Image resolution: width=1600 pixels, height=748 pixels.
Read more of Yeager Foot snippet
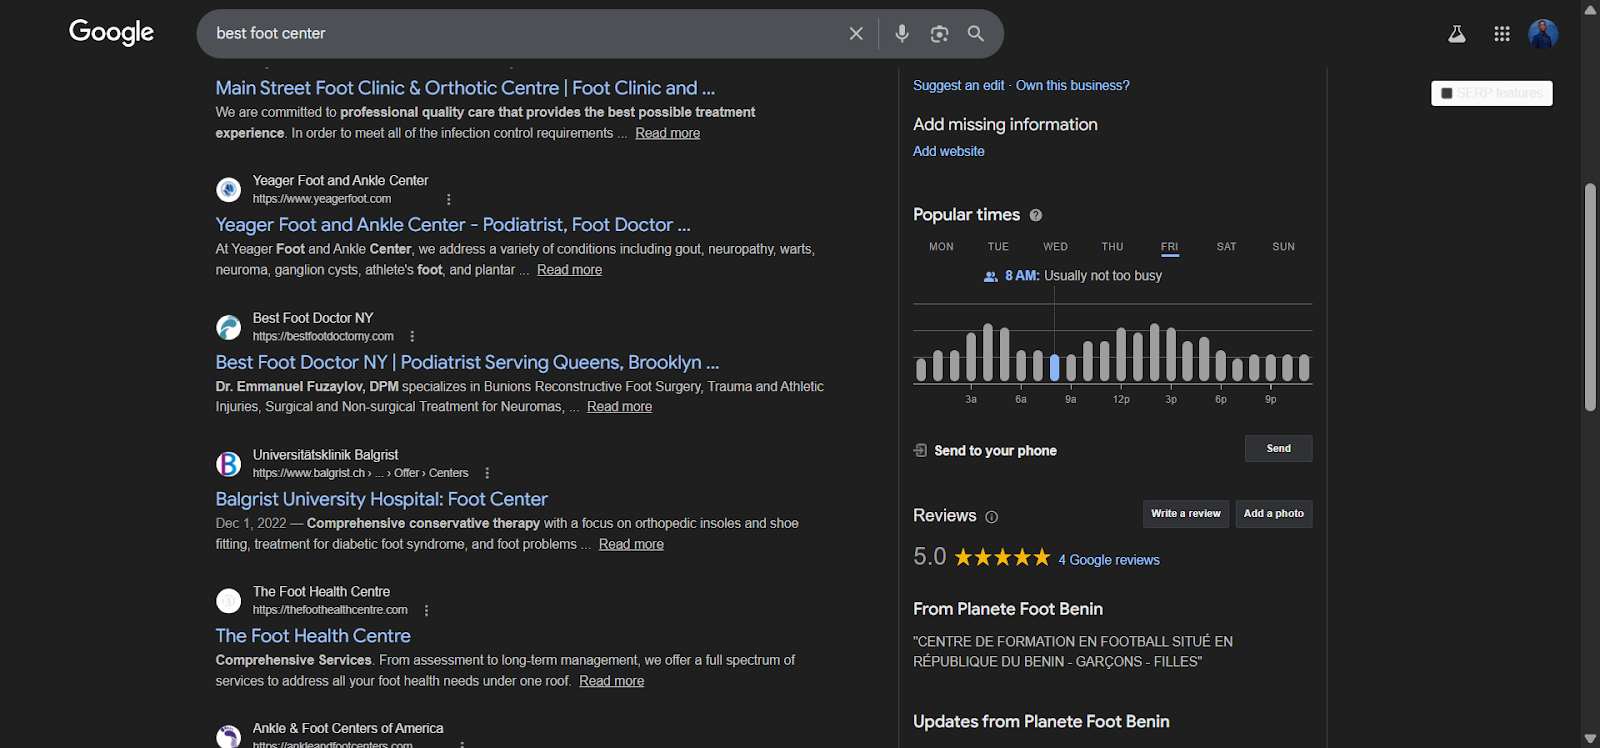point(569,270)
